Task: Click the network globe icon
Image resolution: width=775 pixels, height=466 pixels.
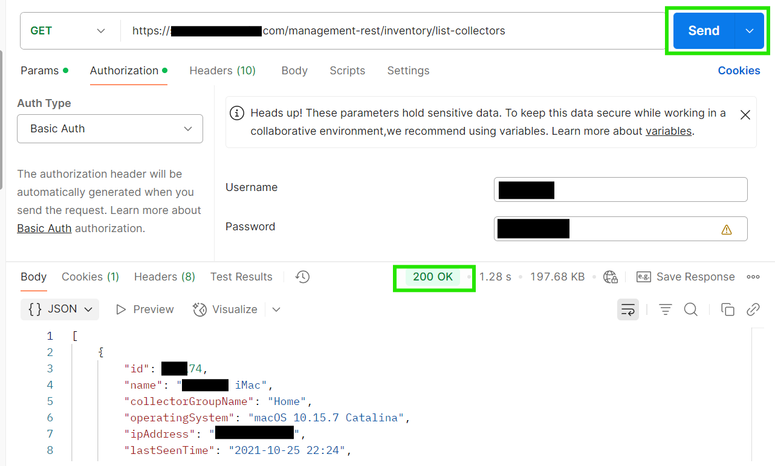Action: coord(611,277)
